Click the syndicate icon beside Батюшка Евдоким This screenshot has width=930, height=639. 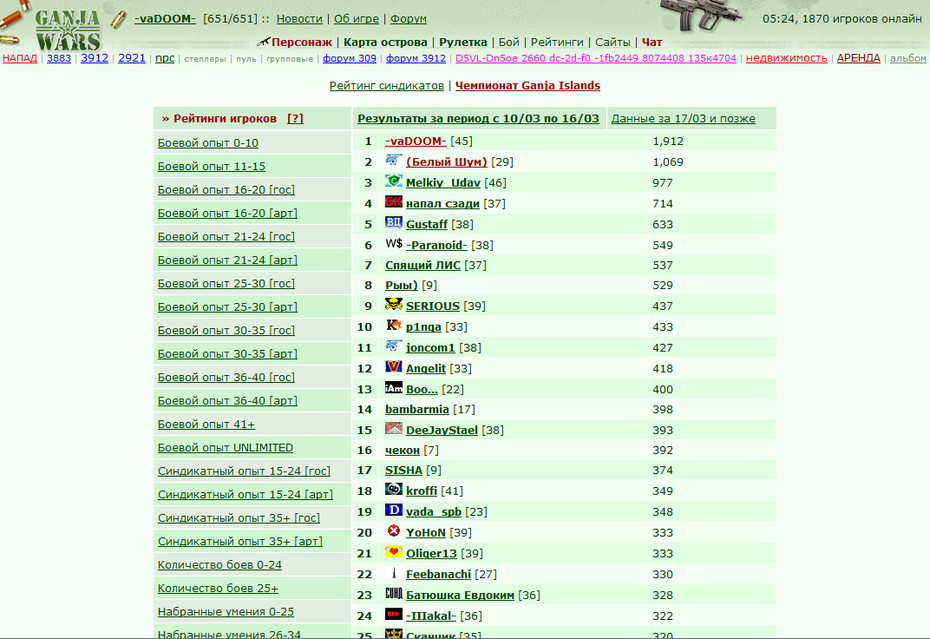point(393,593)
